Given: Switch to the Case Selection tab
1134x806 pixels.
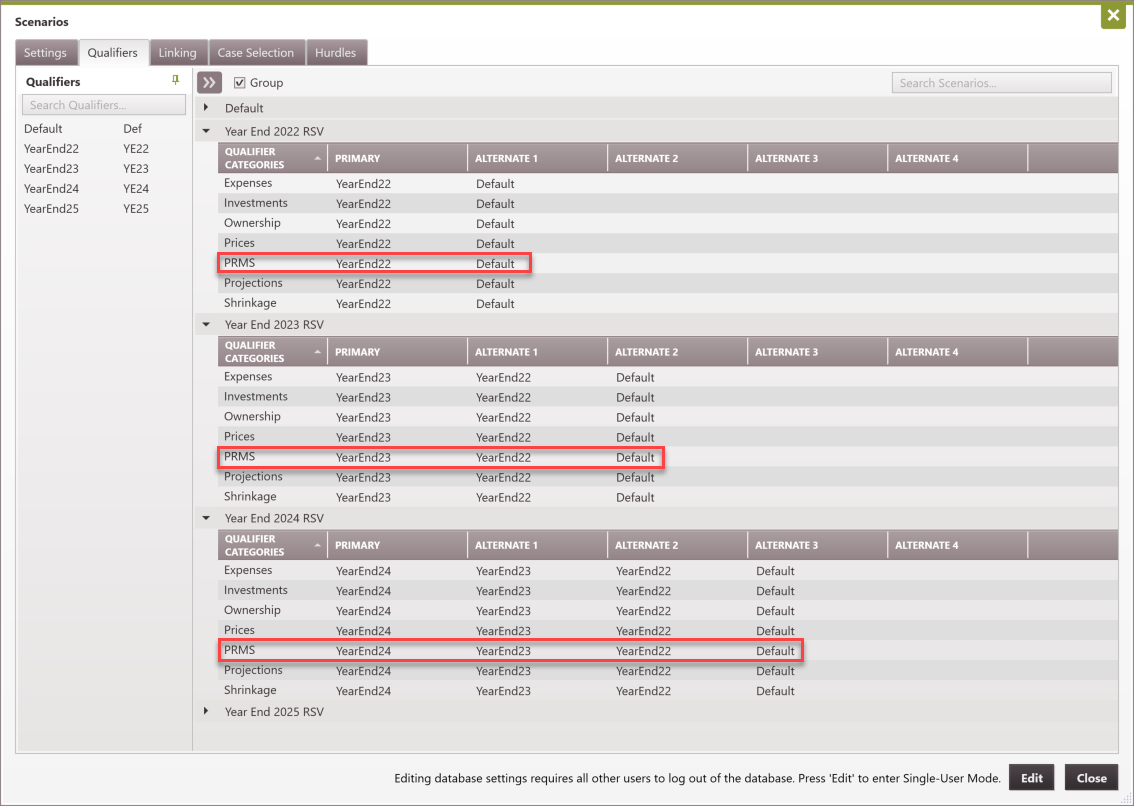Looking at the screenshot, I should point(256,52).
